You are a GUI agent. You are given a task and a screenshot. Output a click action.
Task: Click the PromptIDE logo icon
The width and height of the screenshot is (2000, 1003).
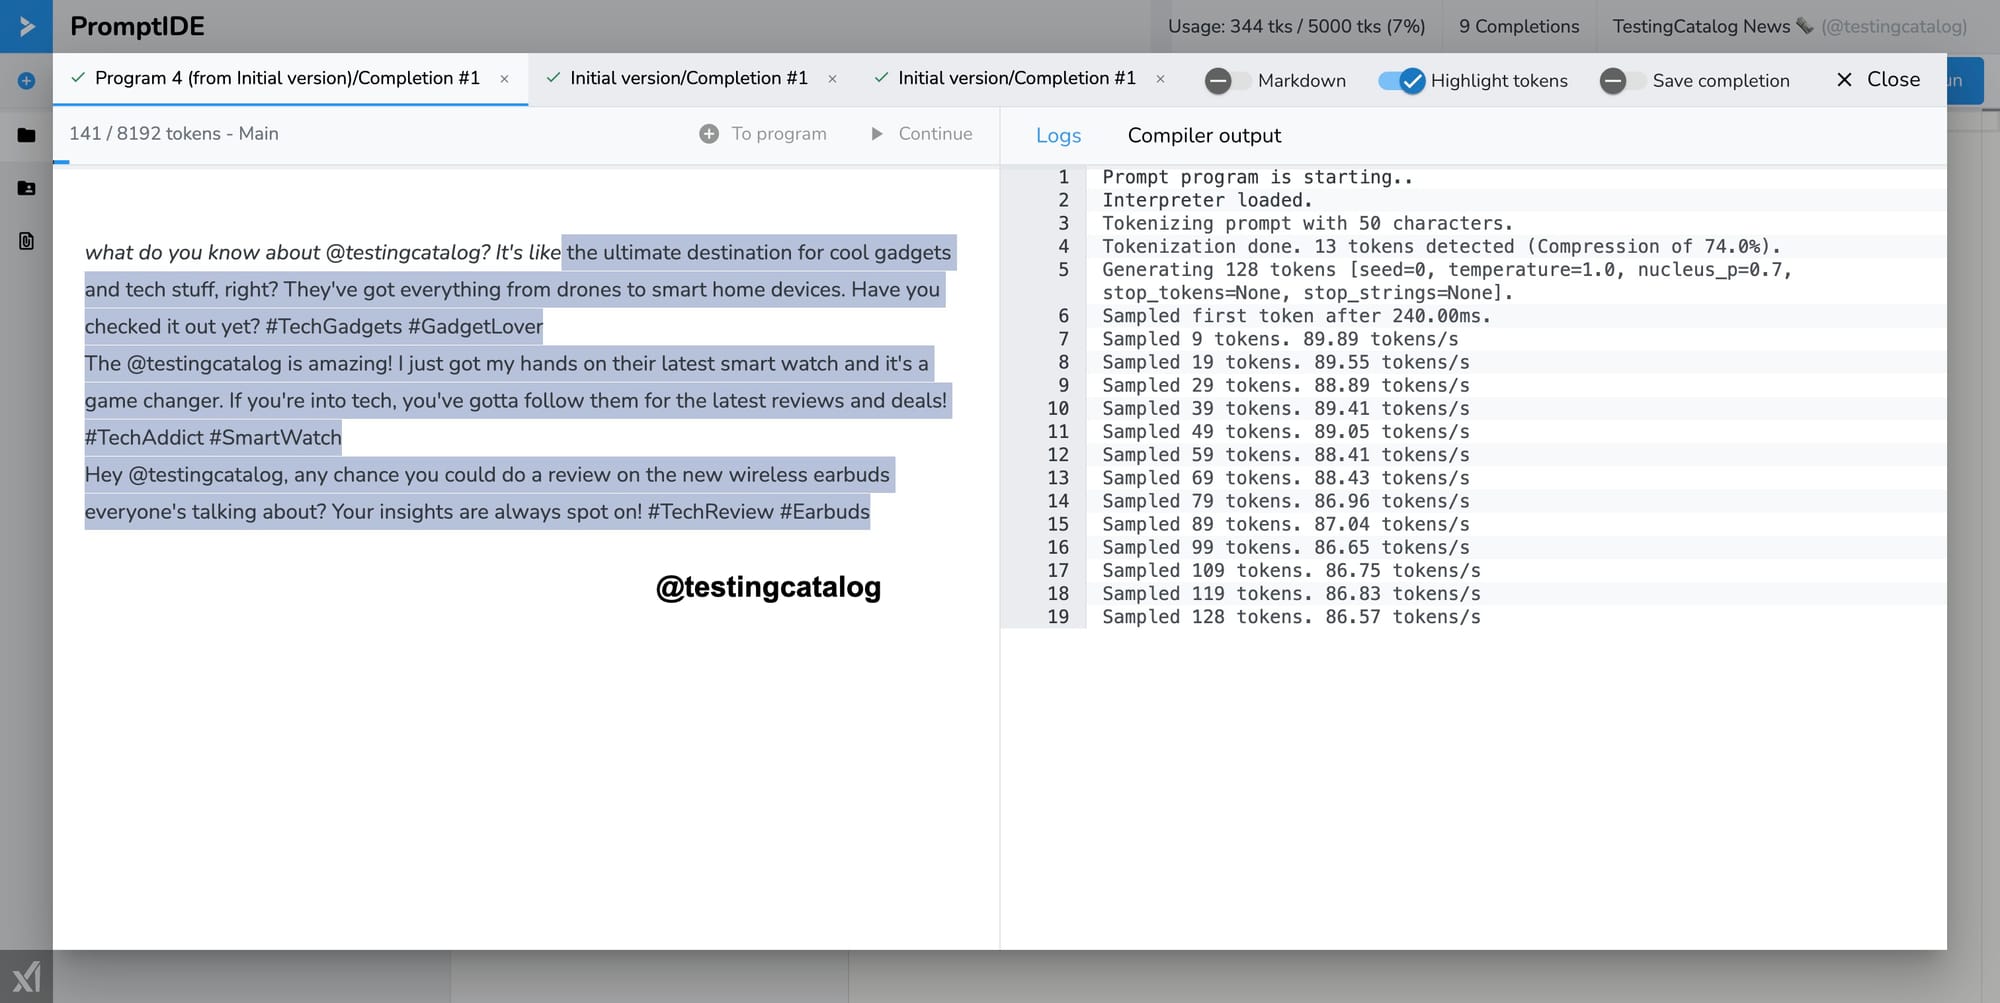25,26
